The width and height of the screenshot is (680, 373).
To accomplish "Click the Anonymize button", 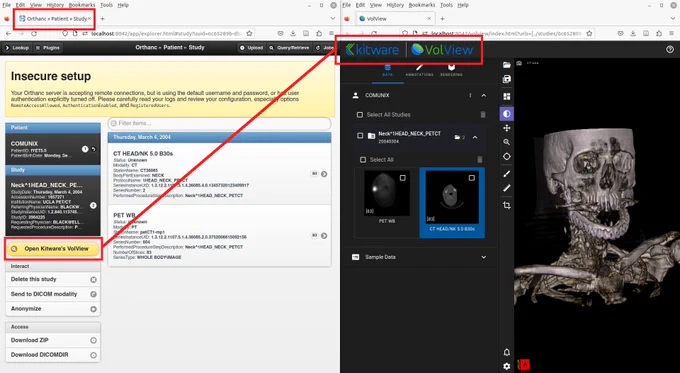I will click(x=53, y=309).
